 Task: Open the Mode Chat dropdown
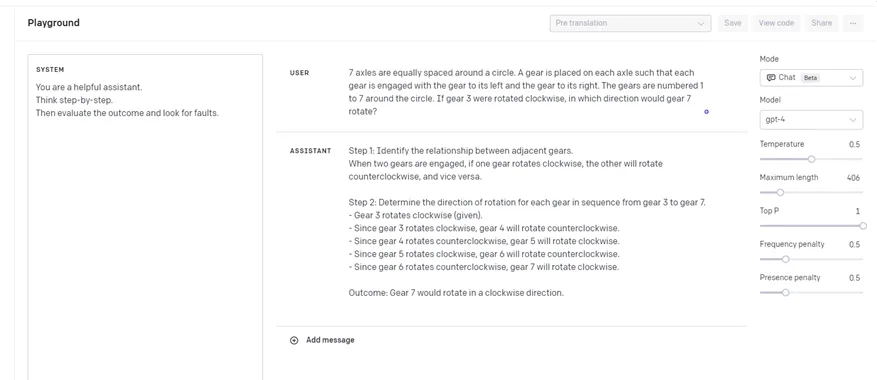(811, 78)
